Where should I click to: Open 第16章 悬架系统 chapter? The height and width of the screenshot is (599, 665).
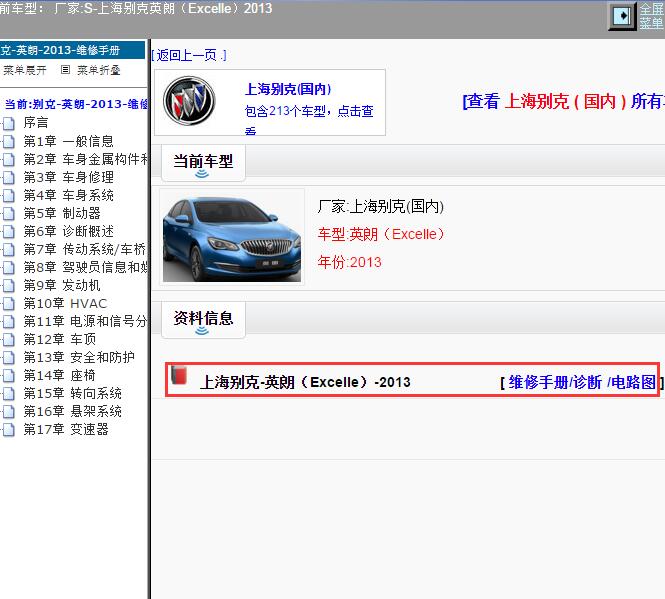pyautogui.click(x=73, y=411)
